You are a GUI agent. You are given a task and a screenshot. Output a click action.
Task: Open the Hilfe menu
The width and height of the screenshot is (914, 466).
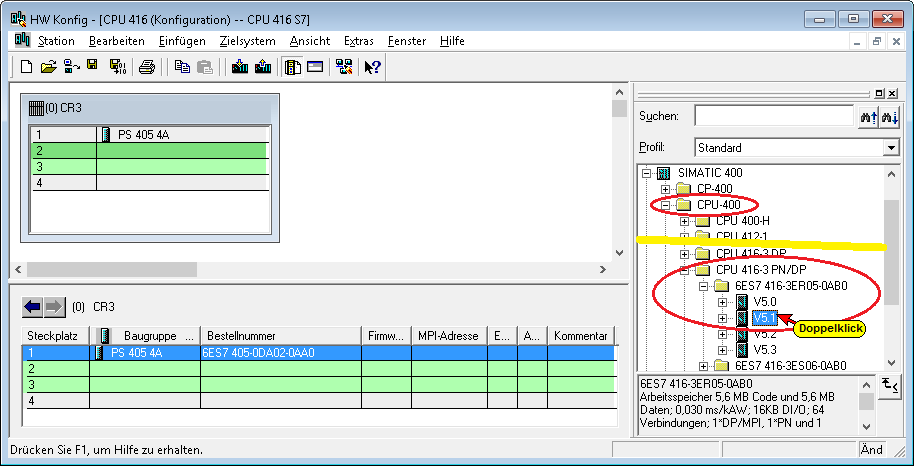click(x=452, y=41)
